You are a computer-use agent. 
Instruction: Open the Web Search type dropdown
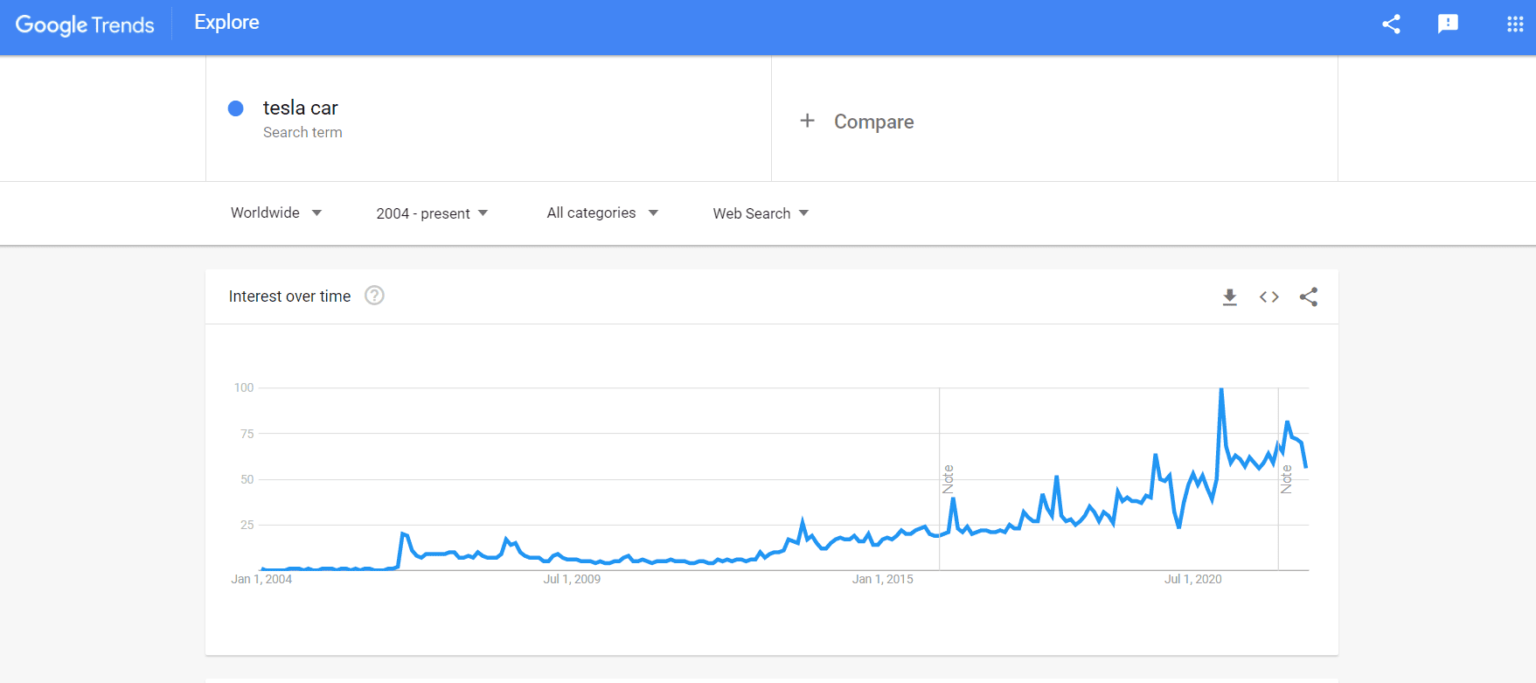click(760, 213)
